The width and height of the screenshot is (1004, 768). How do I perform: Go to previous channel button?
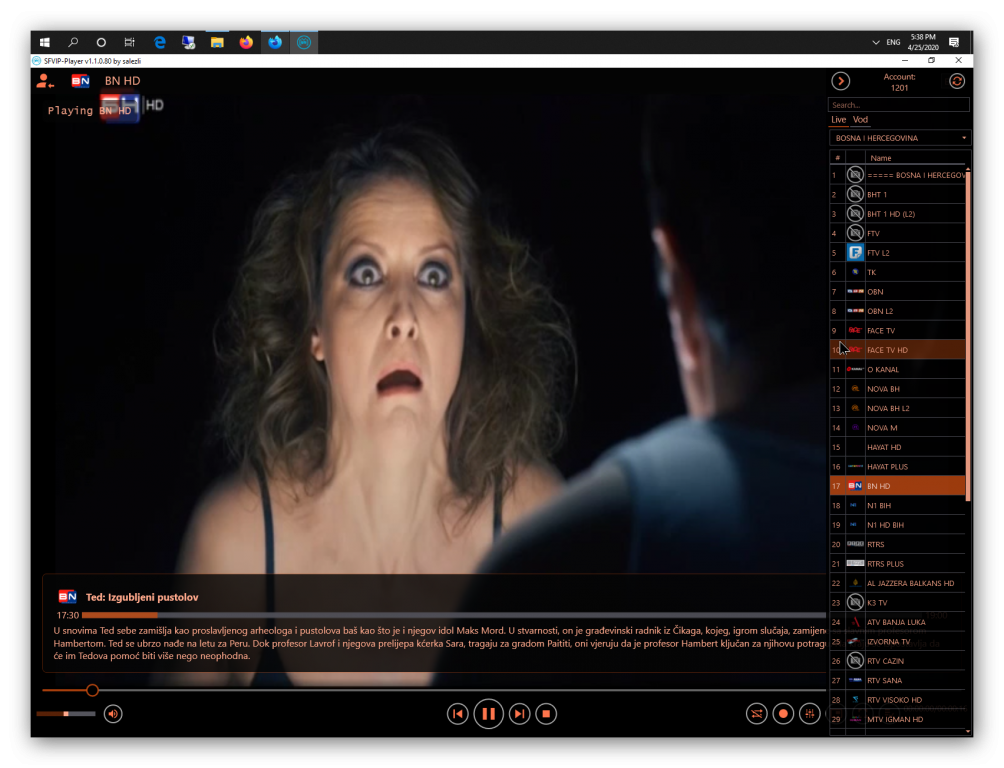(457, 714)
